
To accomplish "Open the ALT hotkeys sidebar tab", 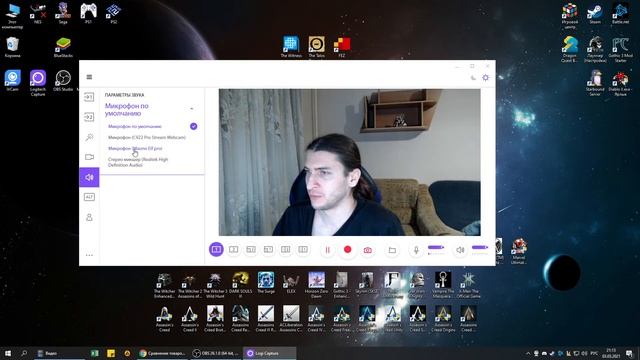I will pos(89,197).
